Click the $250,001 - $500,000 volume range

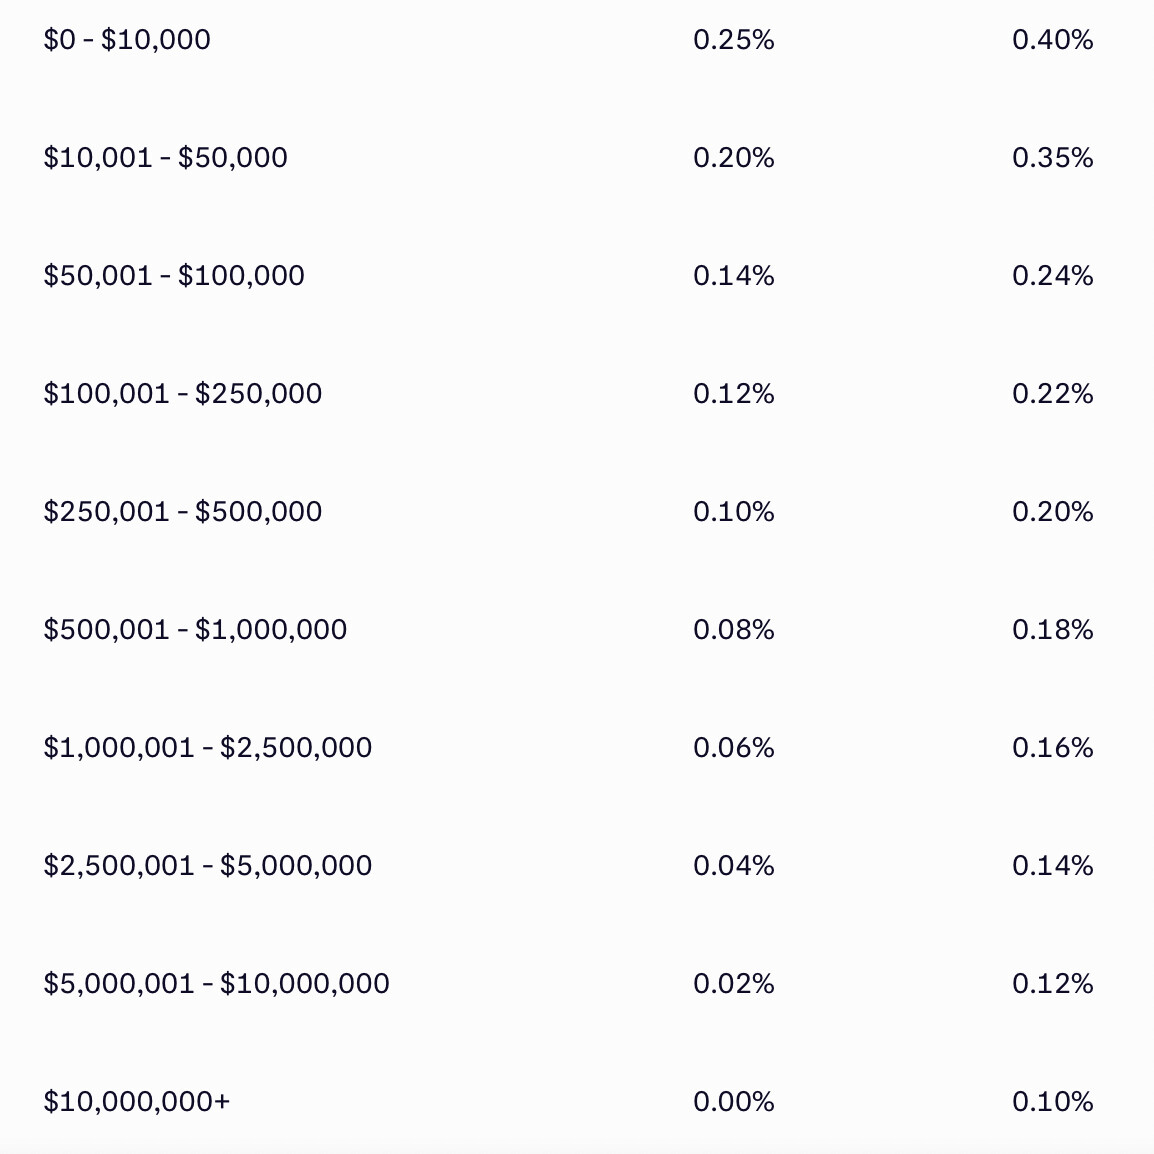pyautogui.click(x=183, y=512)
